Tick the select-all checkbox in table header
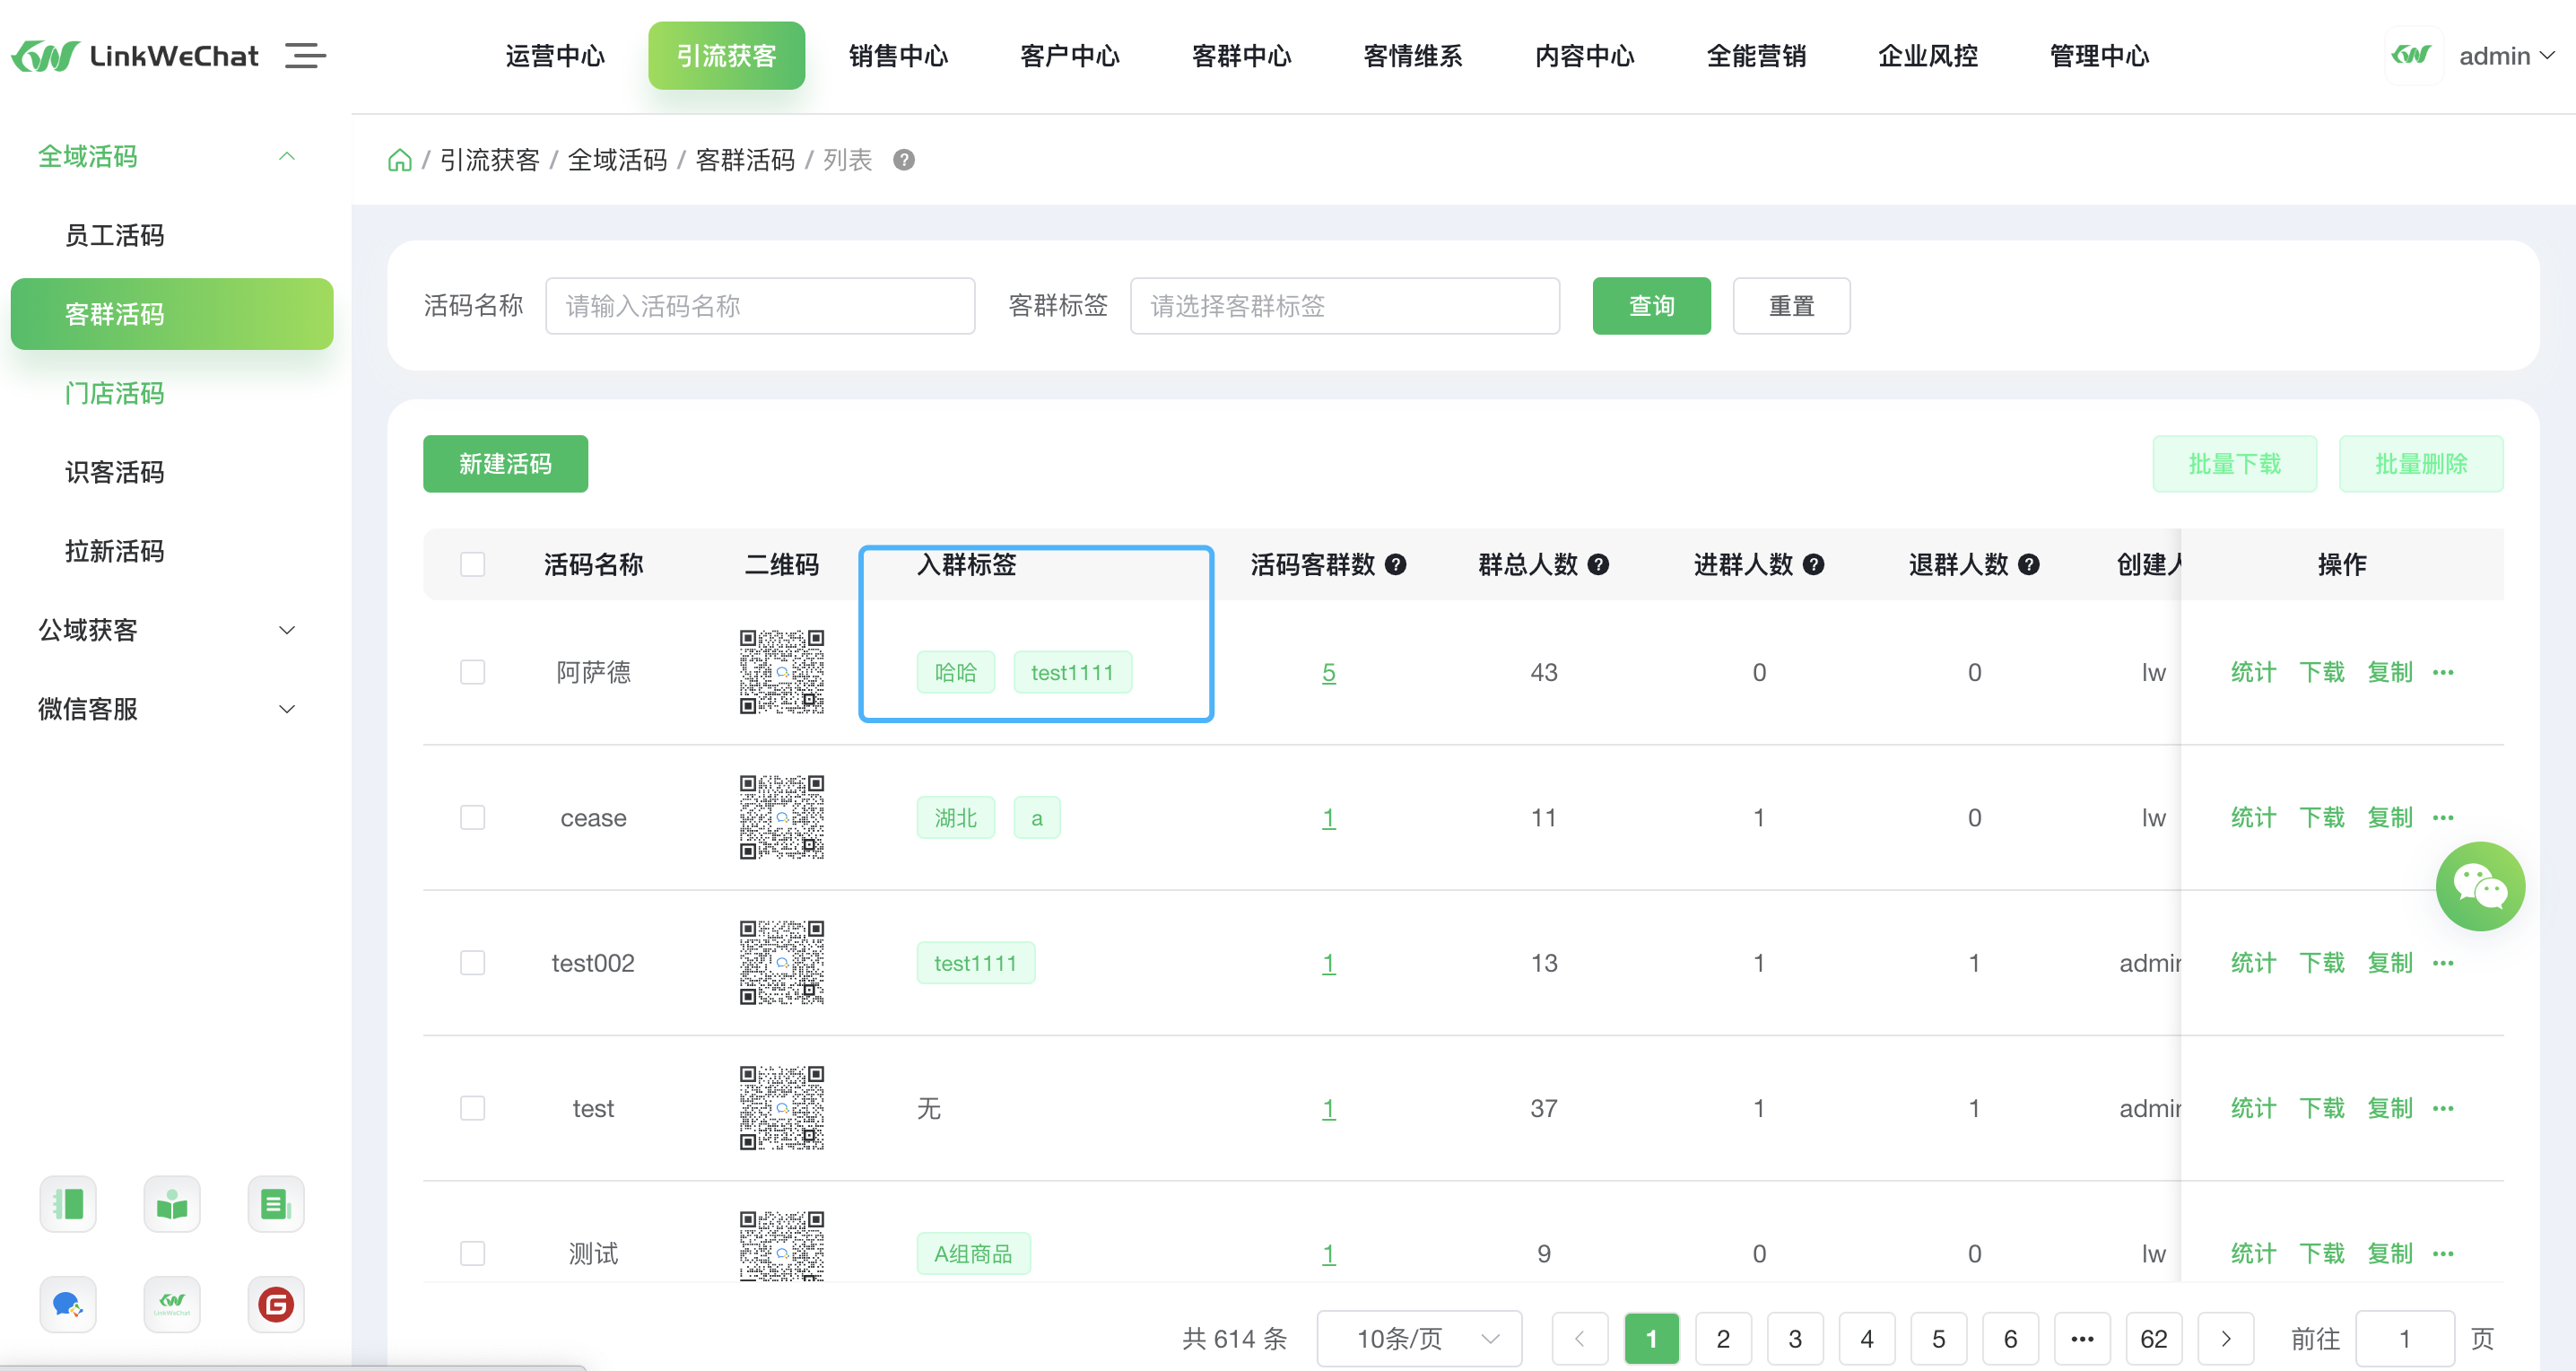2576x1371 pixels. 472,564
